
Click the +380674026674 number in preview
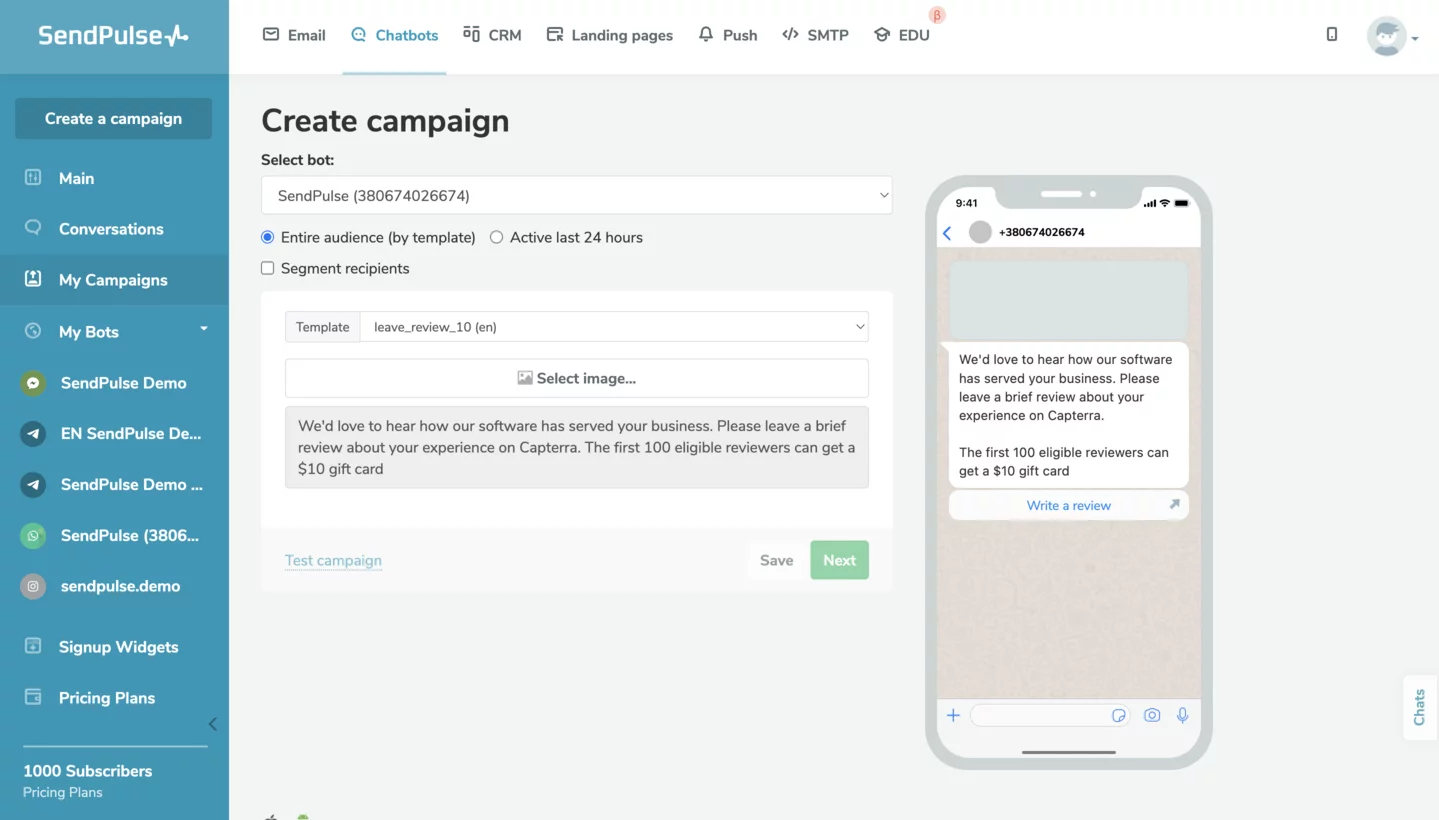[1041, 232]
